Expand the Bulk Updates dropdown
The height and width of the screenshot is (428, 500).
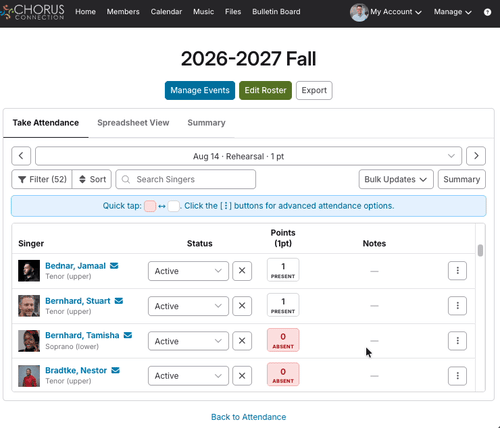[x=396, y=179]
